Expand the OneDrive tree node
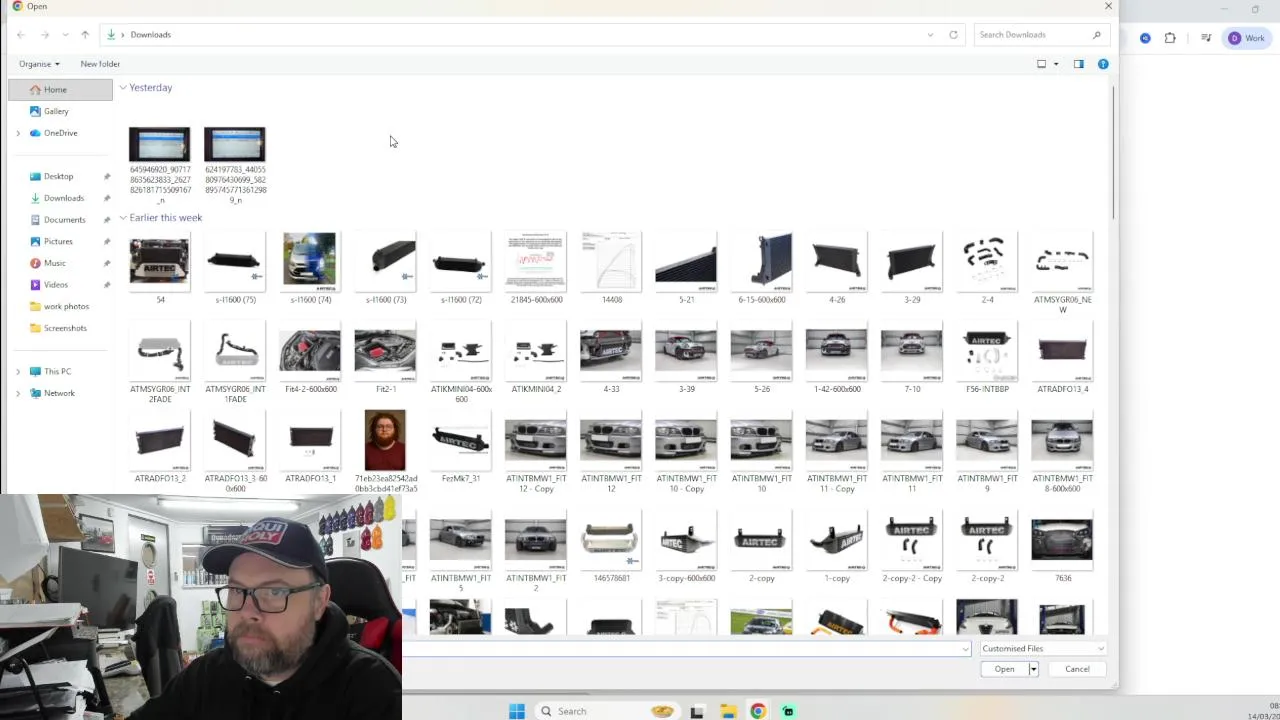Screen dimensions: 1280x720 [18, 133]
